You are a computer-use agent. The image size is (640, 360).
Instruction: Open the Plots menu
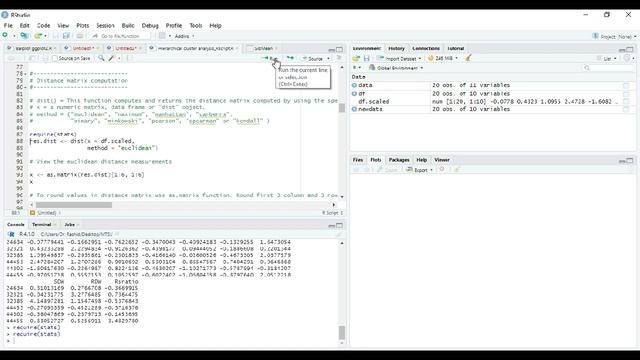[82, 25]
